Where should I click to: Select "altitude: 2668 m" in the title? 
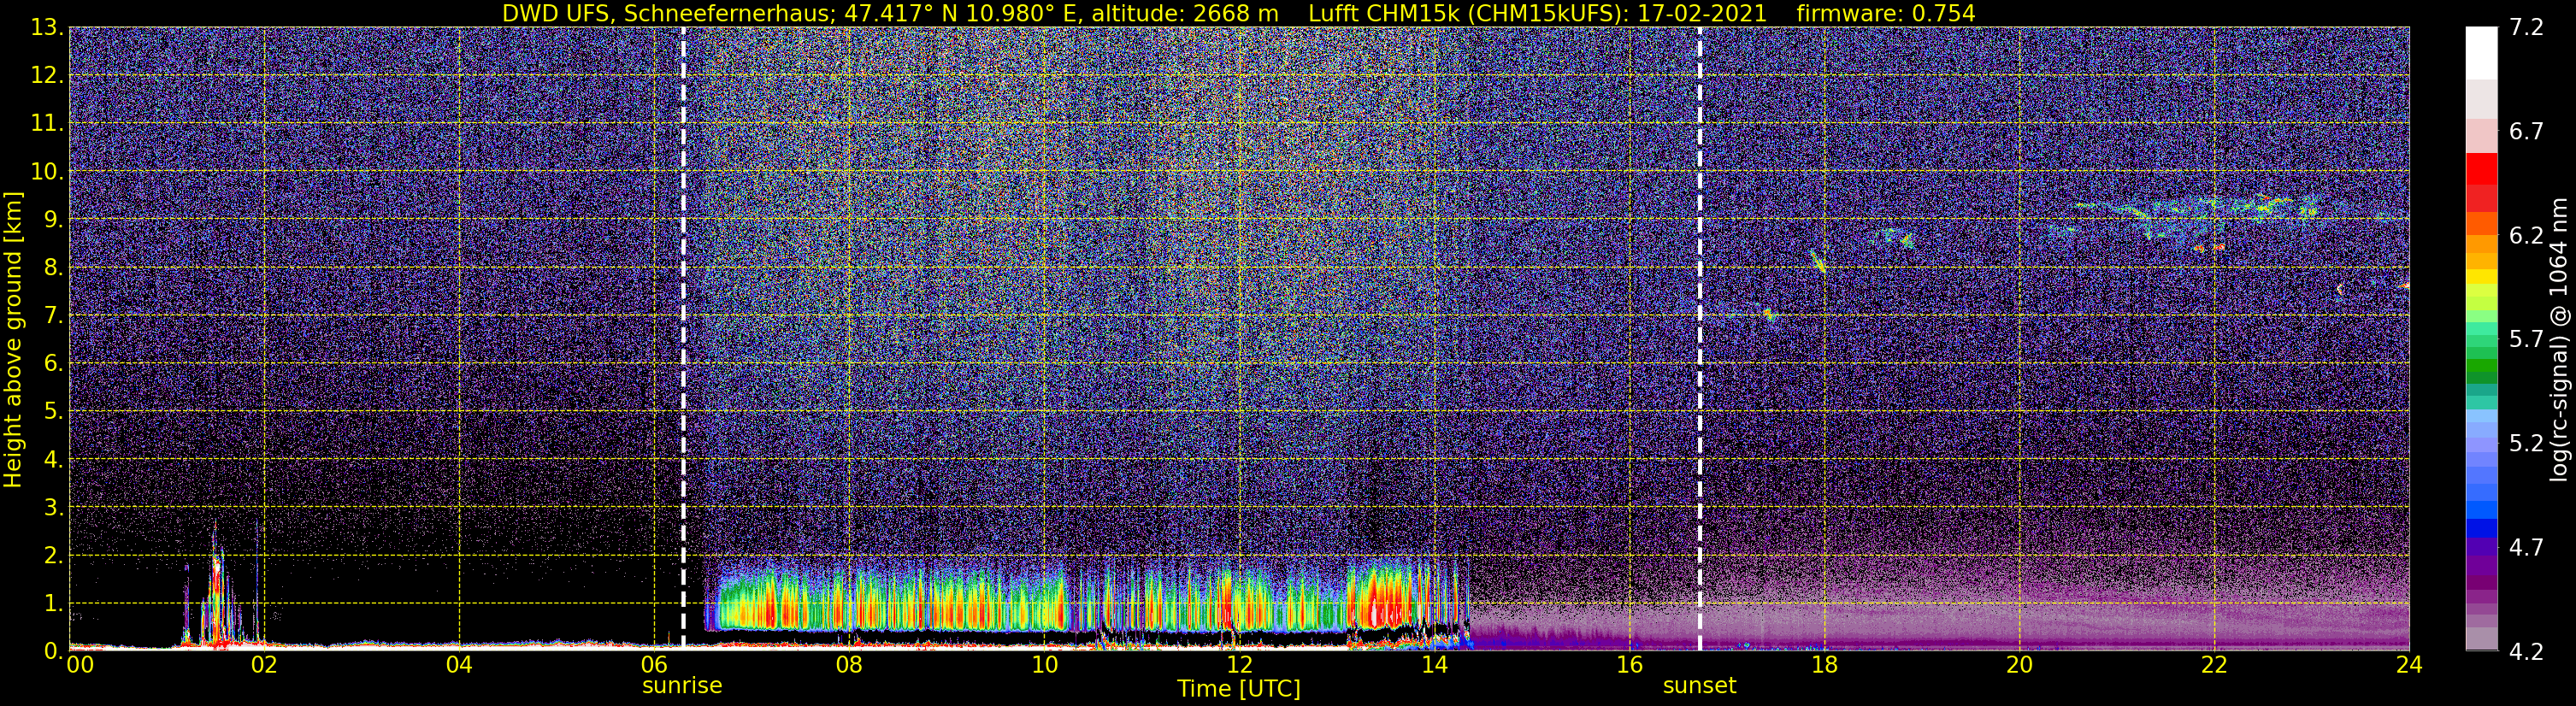point(1187,13)
